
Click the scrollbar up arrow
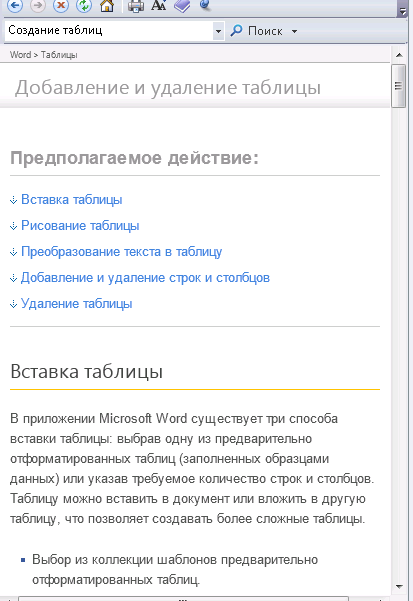coord(399,55)
